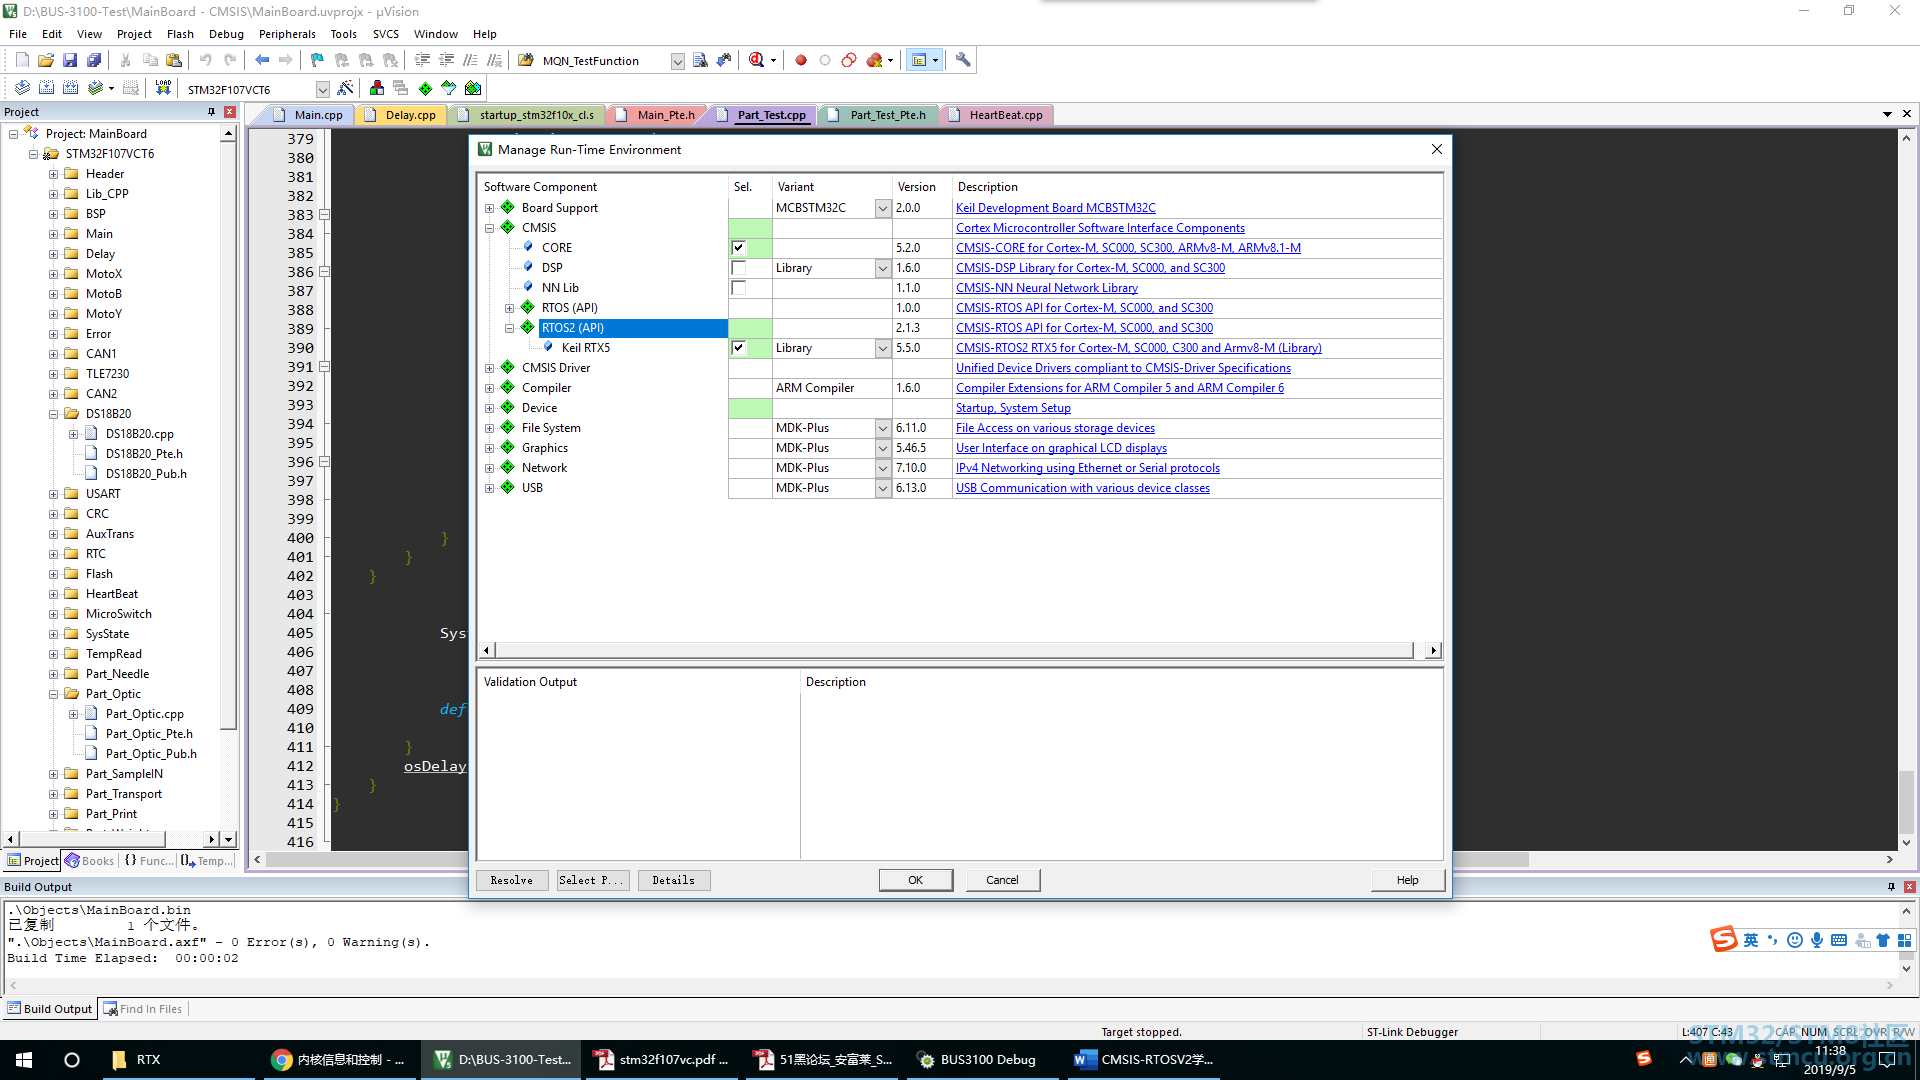The height and width of the screenshot is (1080, 1920).
Task: Start the debug session icon
Action: (757, 60)
